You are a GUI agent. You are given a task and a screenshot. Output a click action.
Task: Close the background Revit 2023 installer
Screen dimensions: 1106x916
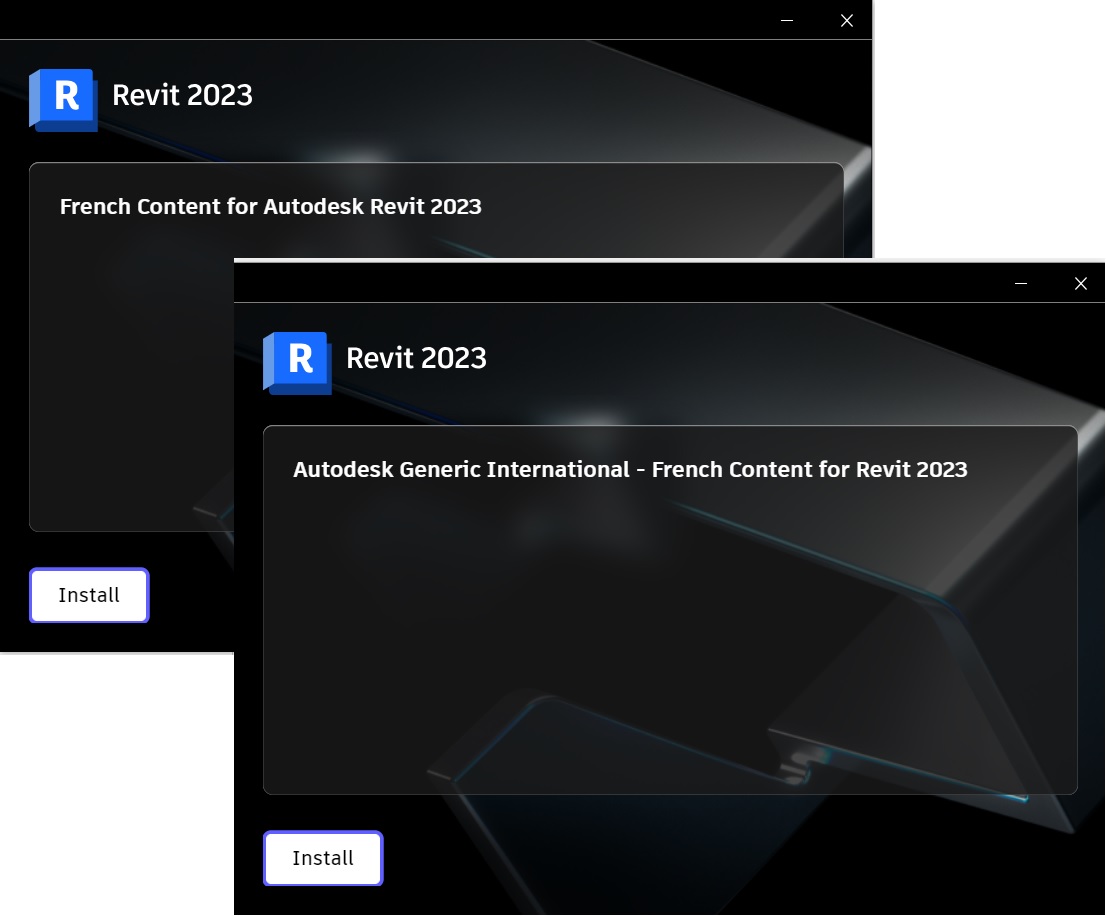846,20
